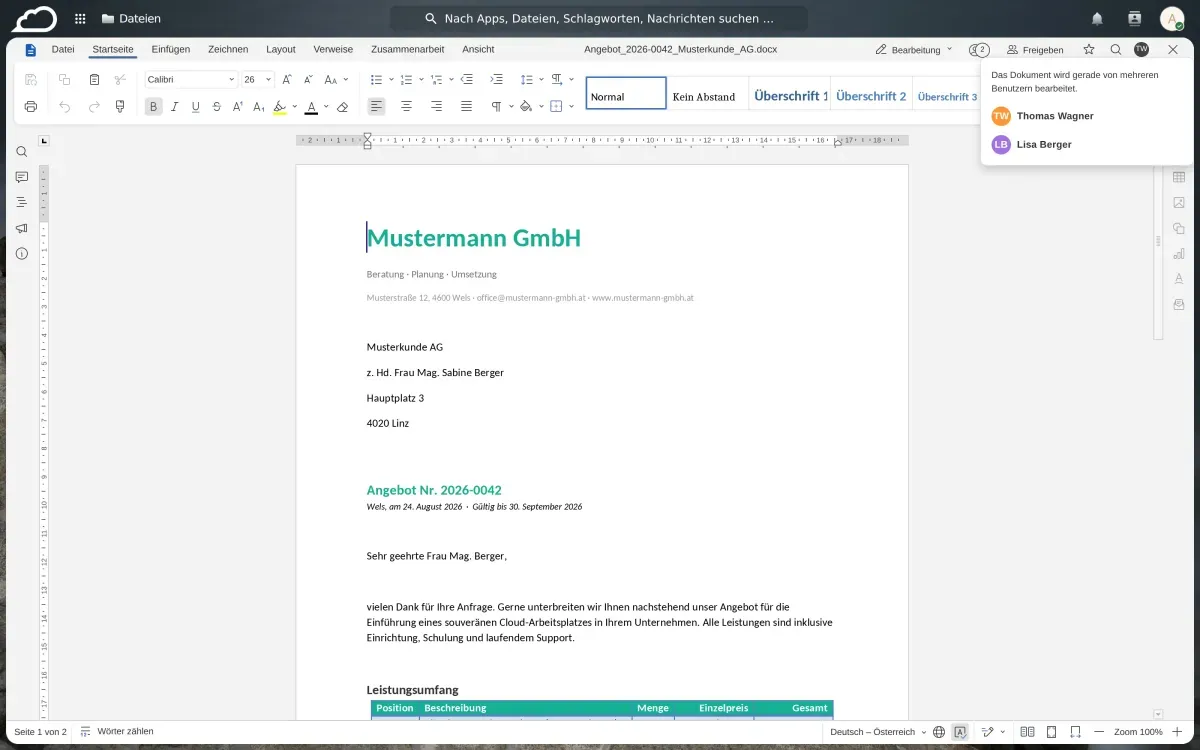Click Wörter zählen in the status bar

click(117, 732)
